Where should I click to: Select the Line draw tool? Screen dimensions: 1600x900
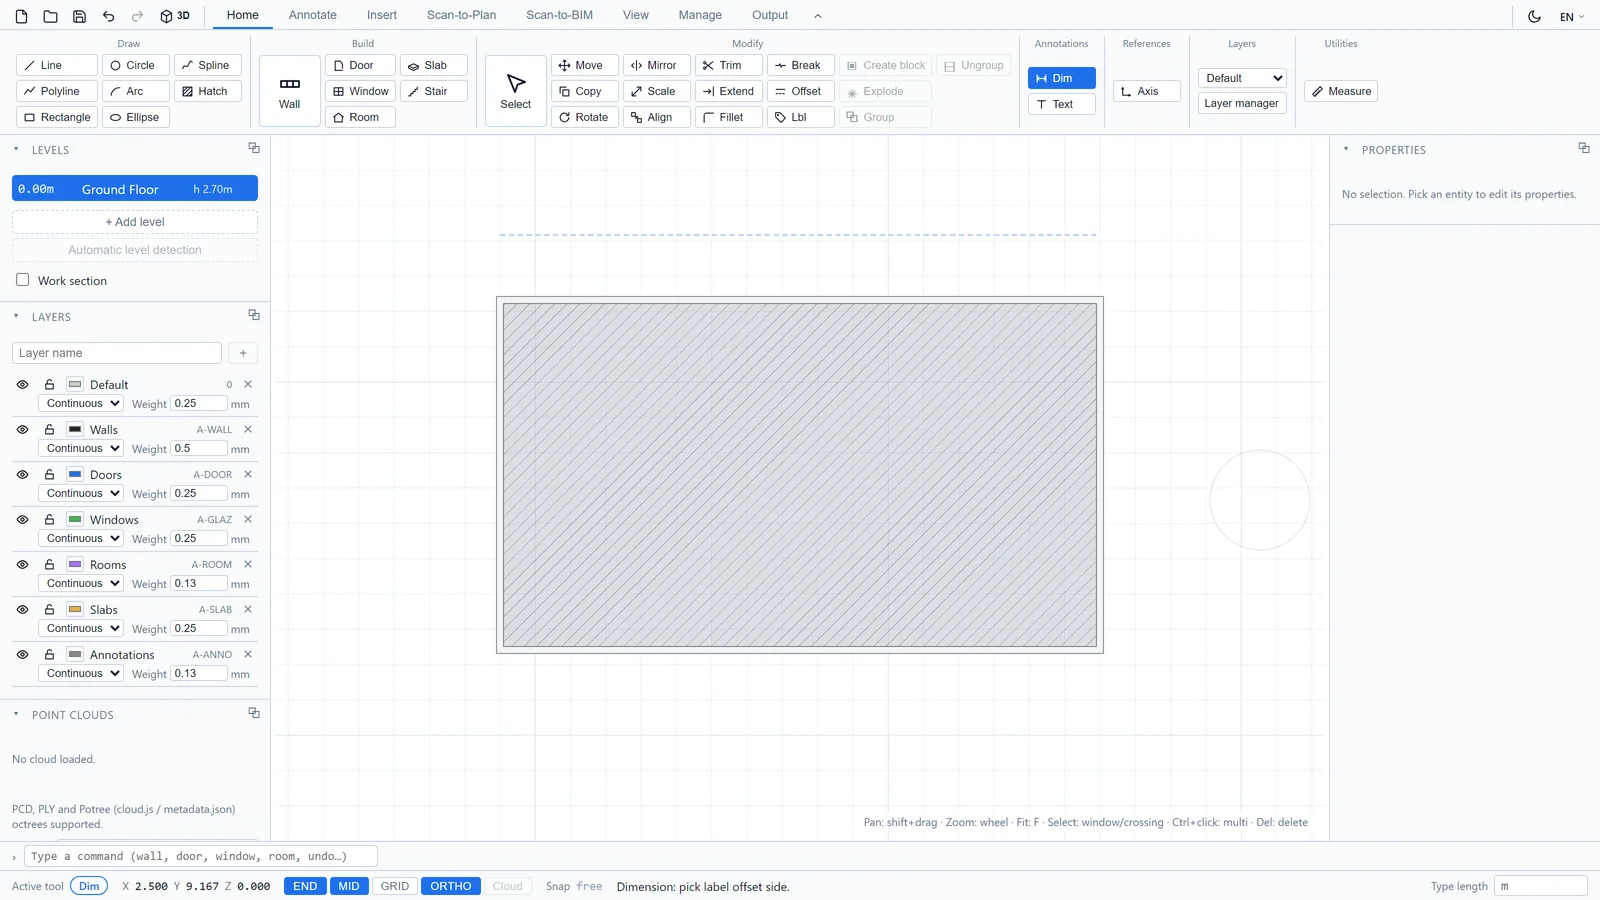(x=57, y=65)
